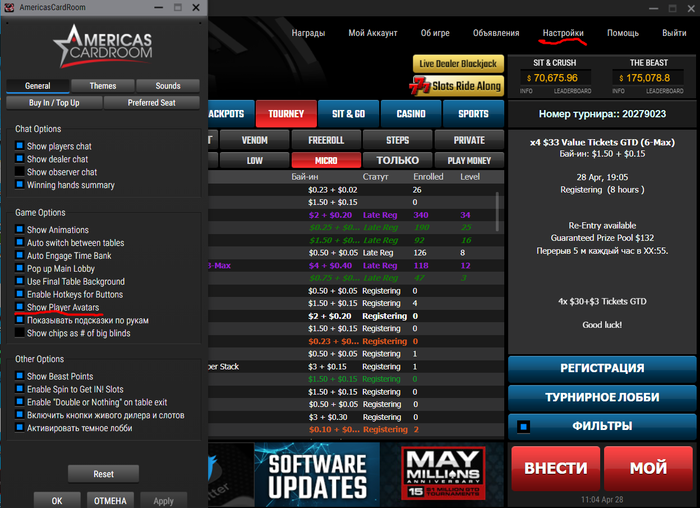Select the ТОЛЬКО filter button
Viewport: 700px width, 508px height.
(x=397, y=160)
